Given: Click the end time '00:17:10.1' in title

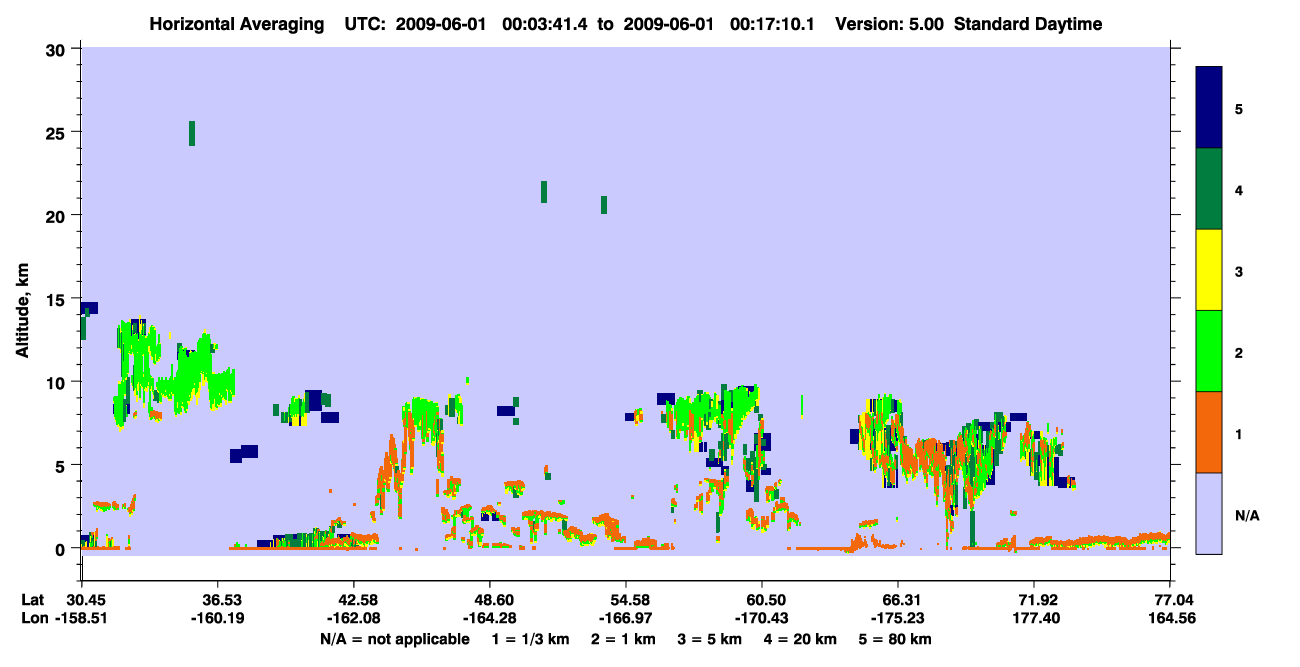Looking at the screenshot, I should click(x=774, y=24).
